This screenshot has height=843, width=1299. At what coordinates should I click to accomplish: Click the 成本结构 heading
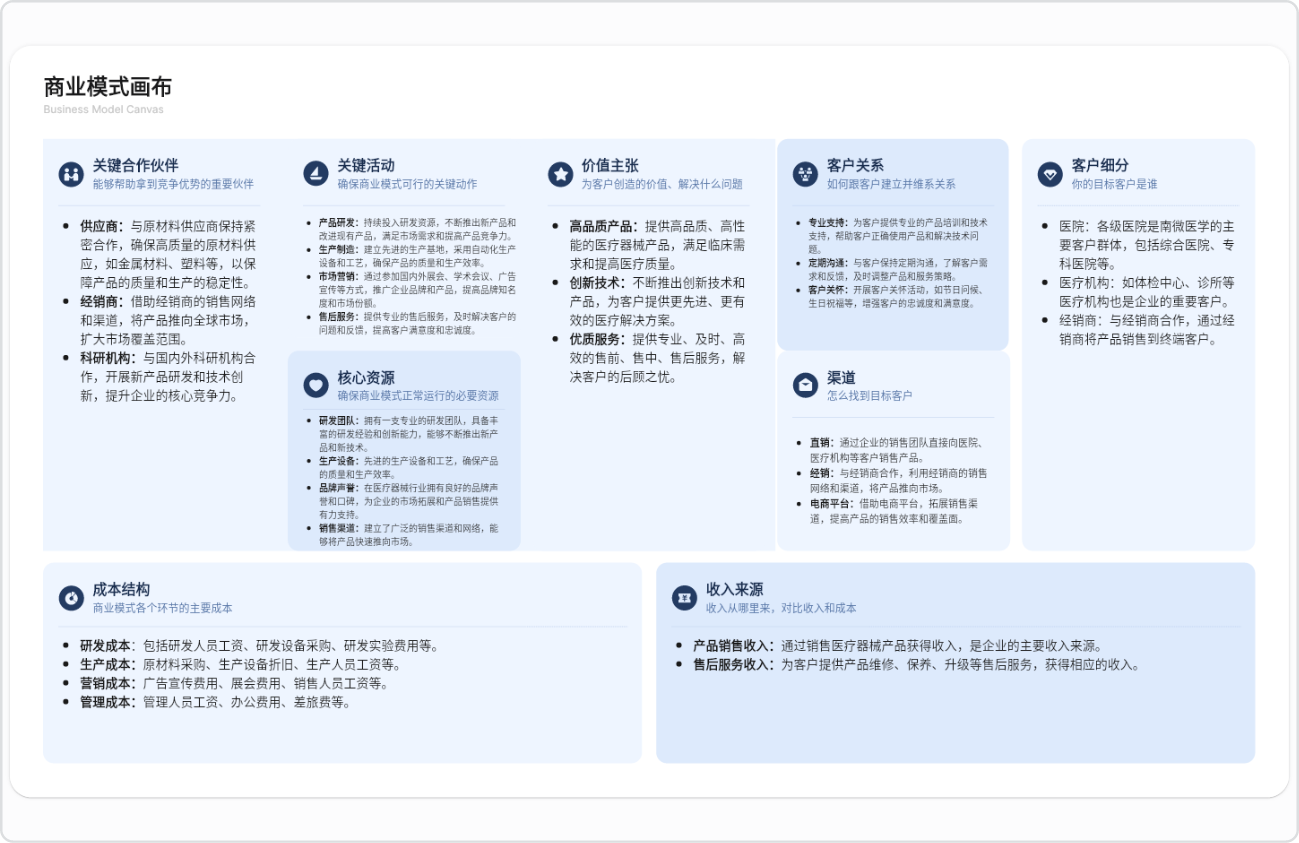[x=122, y=590]
